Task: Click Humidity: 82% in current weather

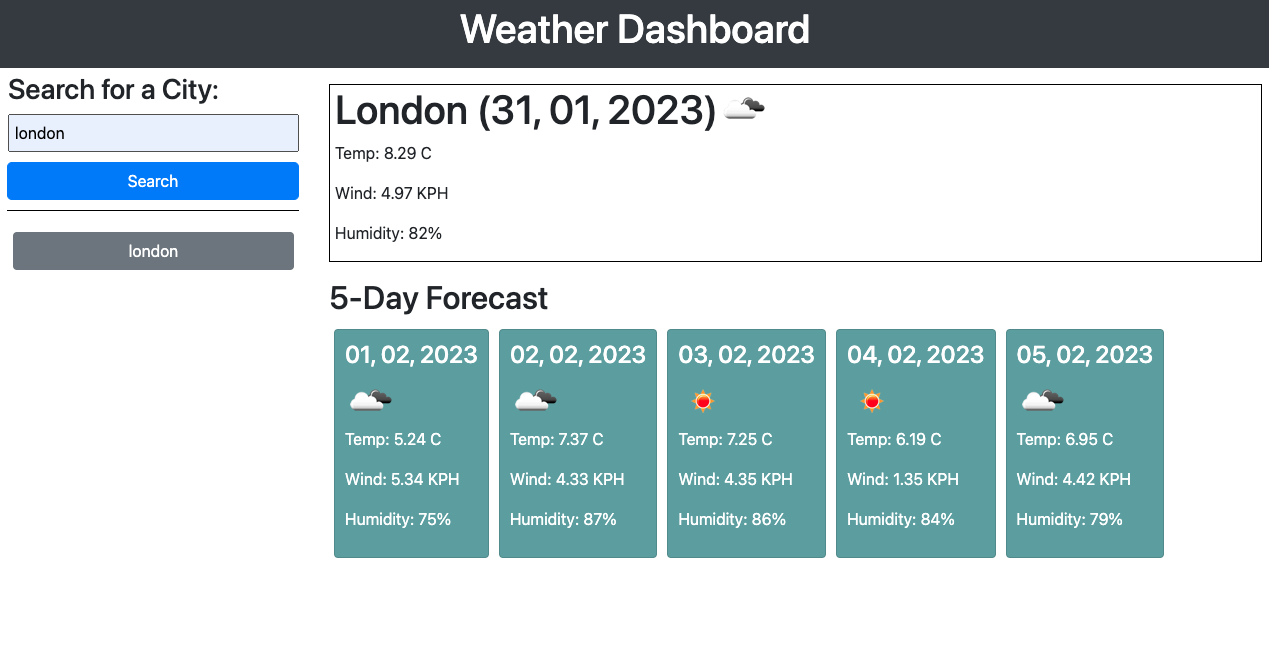Action: (388, 233)
